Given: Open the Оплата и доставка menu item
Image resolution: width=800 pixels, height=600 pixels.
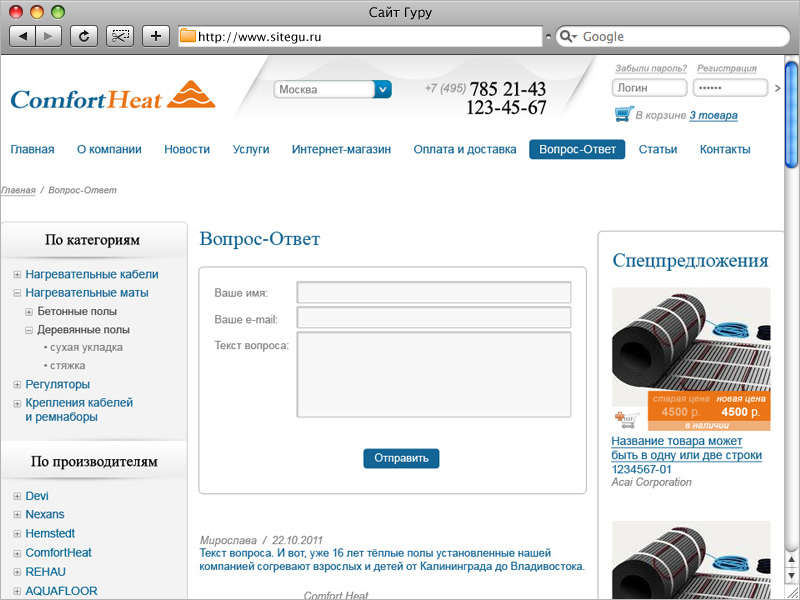Looking at the screenshot, I should 465,149.
